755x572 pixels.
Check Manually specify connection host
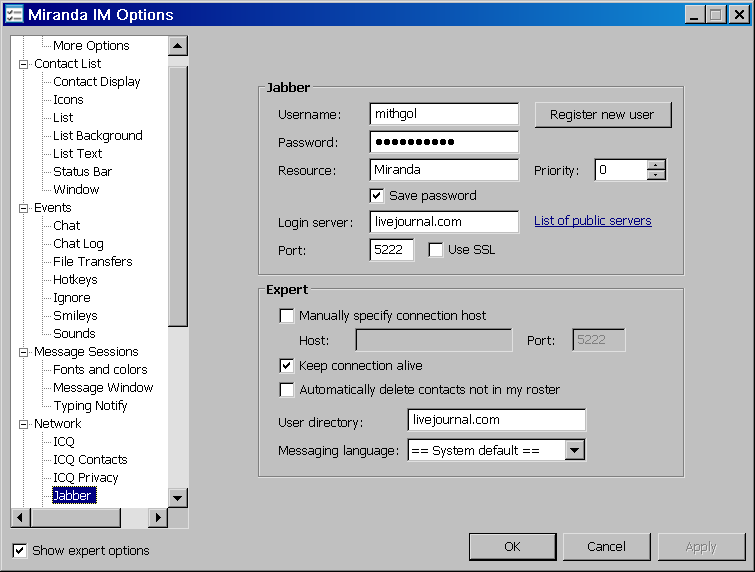pos(286,316)
